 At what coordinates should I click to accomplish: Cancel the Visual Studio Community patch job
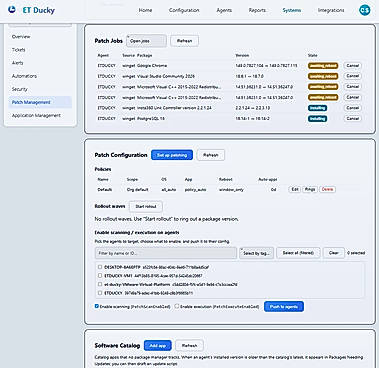352,76
